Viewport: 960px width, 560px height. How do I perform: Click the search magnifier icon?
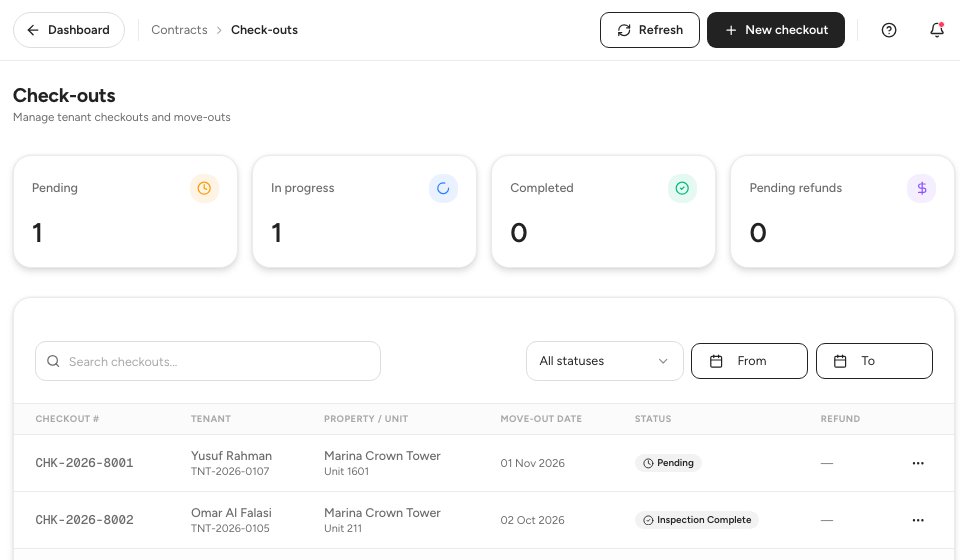pyautogui.click(x=53, y=361)
